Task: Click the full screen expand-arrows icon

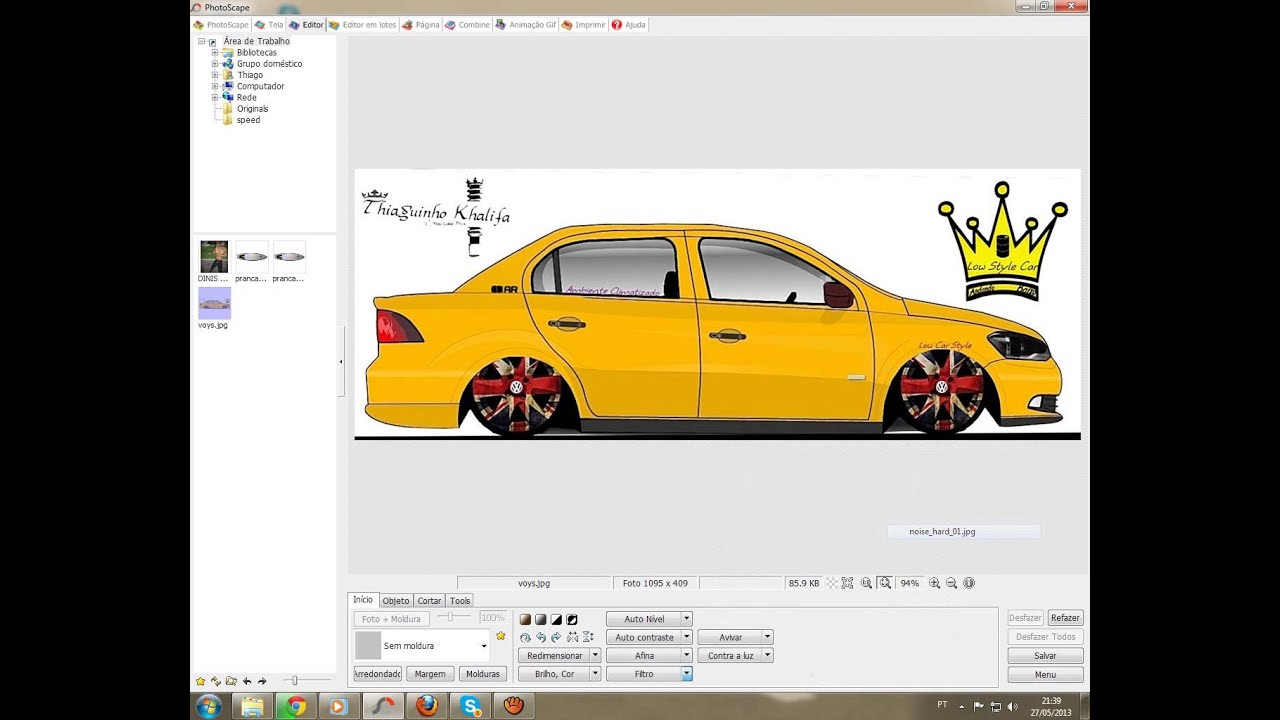Action: [848, 583]
